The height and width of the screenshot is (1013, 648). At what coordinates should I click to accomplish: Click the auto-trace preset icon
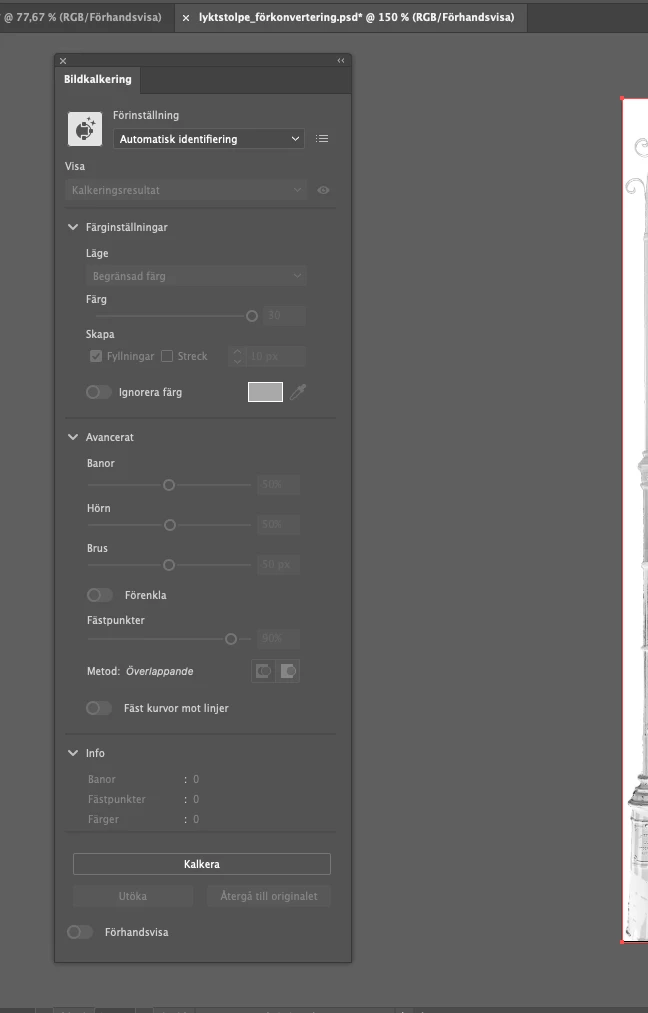click(x=85, y=129)
